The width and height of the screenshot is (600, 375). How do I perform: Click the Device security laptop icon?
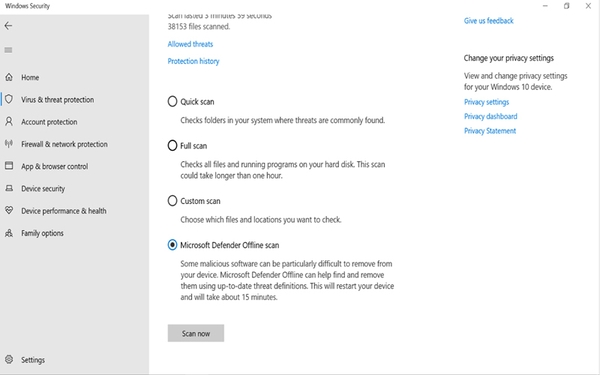(x=9, y=188)
